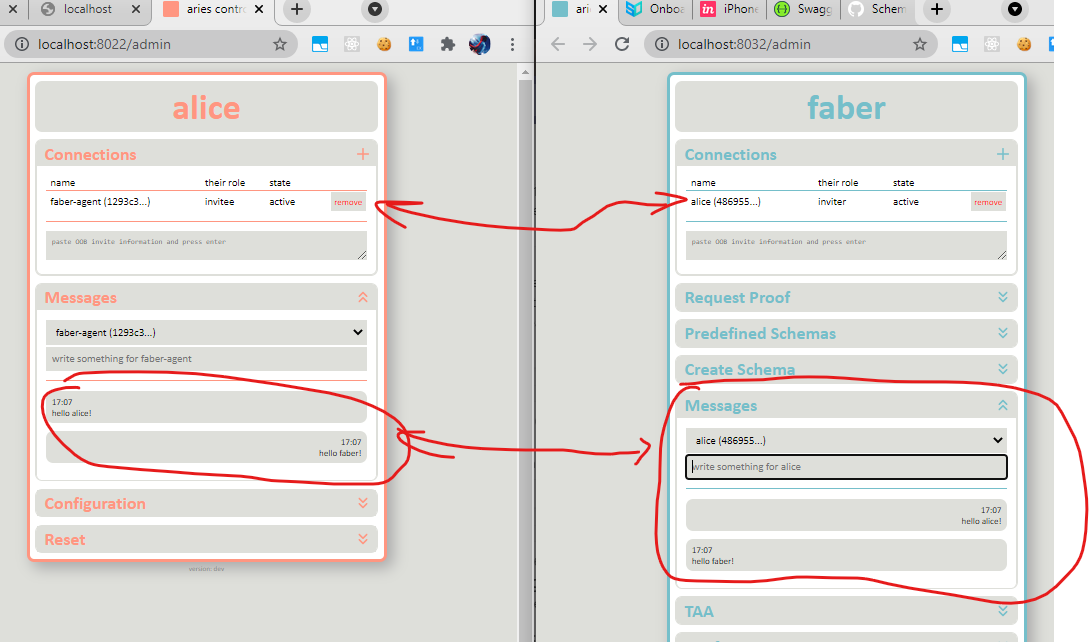View site info for localhost:8032
The height and width of the screenshot is (642, 1089).
(x=662, y=44)
